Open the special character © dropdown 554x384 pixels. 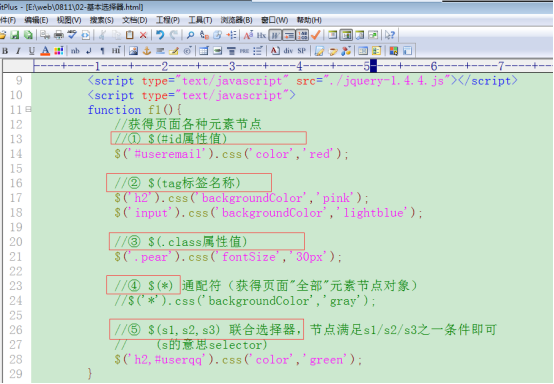pos(188,51)
